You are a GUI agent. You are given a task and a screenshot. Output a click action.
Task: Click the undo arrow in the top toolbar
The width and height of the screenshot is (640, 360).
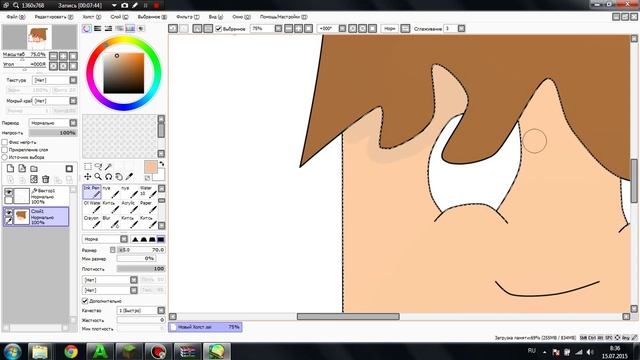(173, 28)
